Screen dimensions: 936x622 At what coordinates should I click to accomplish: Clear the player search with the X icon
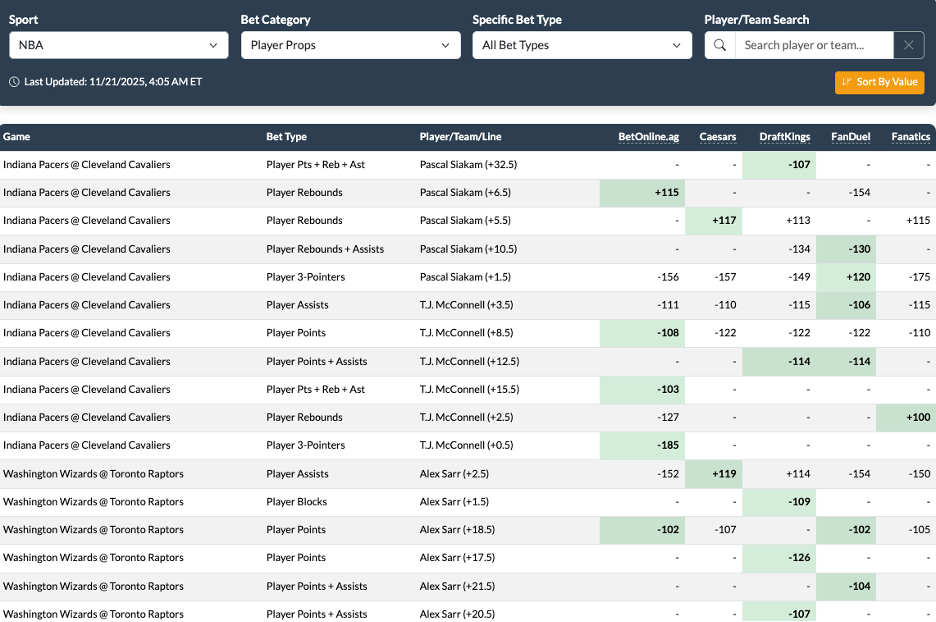[908, 45]
